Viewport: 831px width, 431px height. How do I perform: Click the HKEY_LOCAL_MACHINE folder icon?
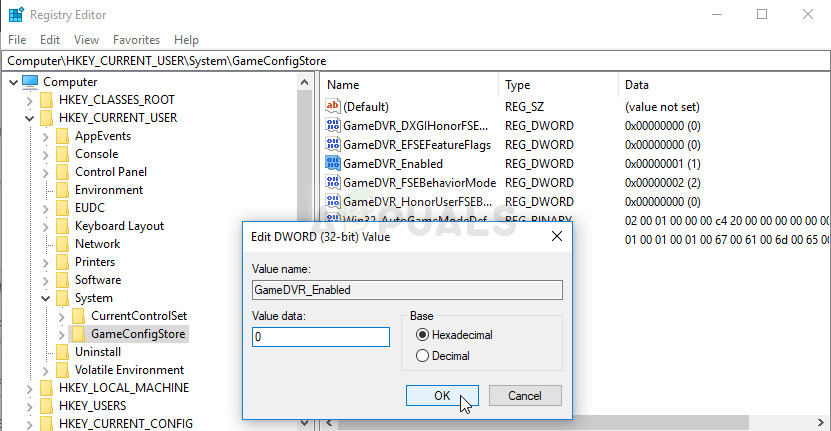coord(47,388)
